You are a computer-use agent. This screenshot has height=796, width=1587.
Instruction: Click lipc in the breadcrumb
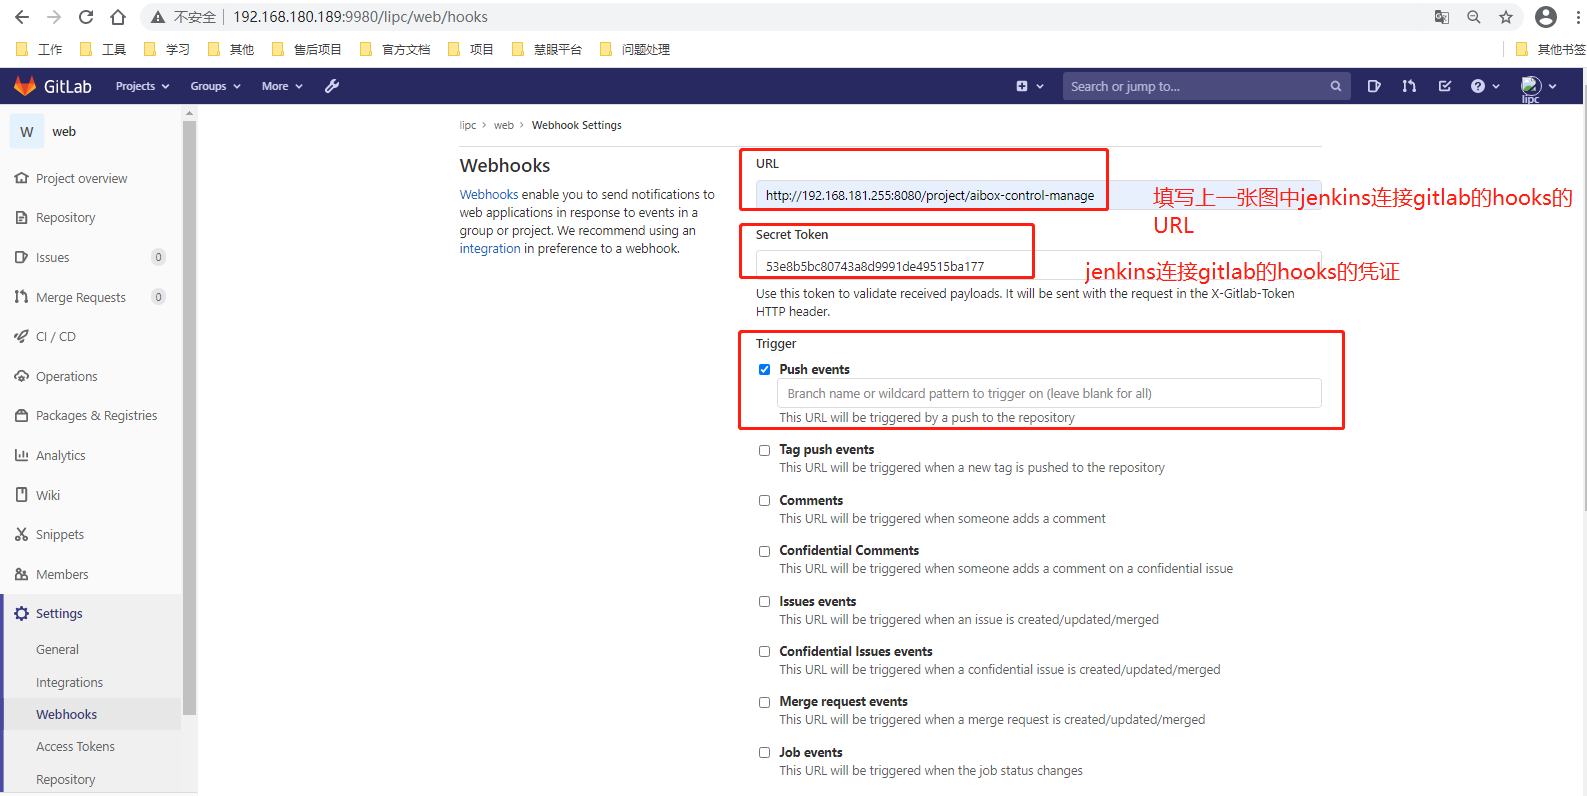coord(468,125)
